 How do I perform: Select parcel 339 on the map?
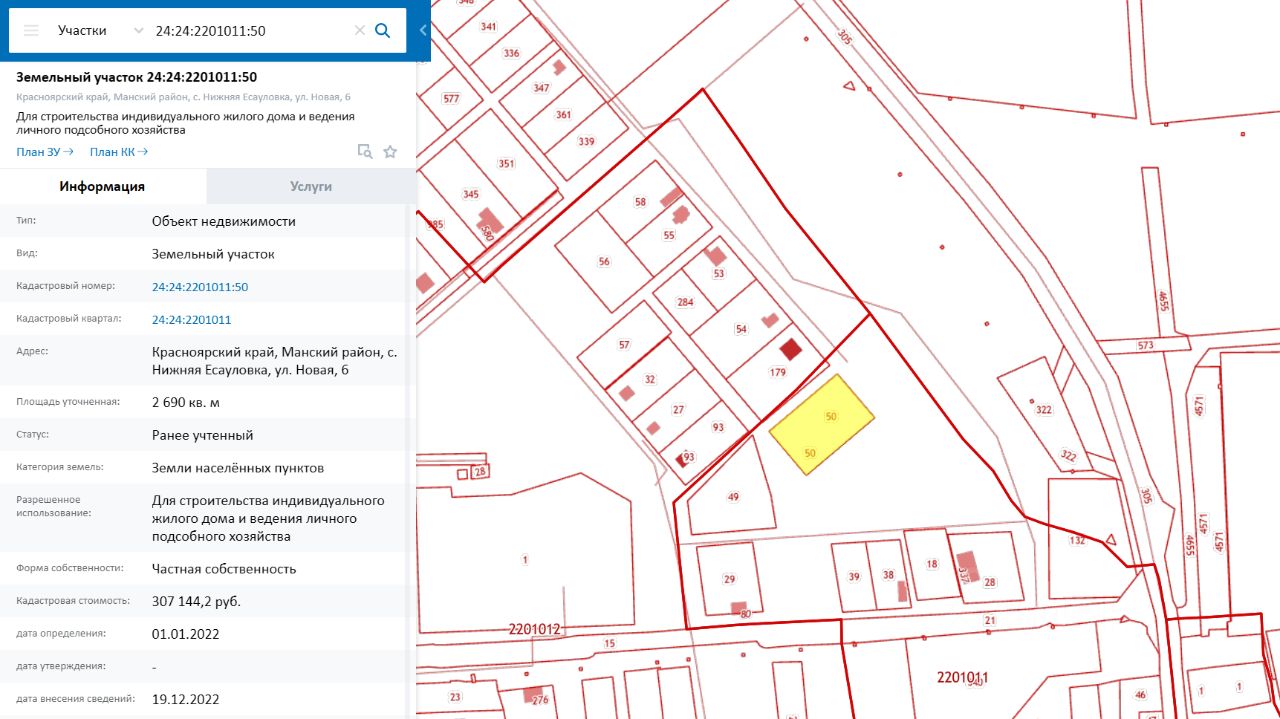(586, 142)
